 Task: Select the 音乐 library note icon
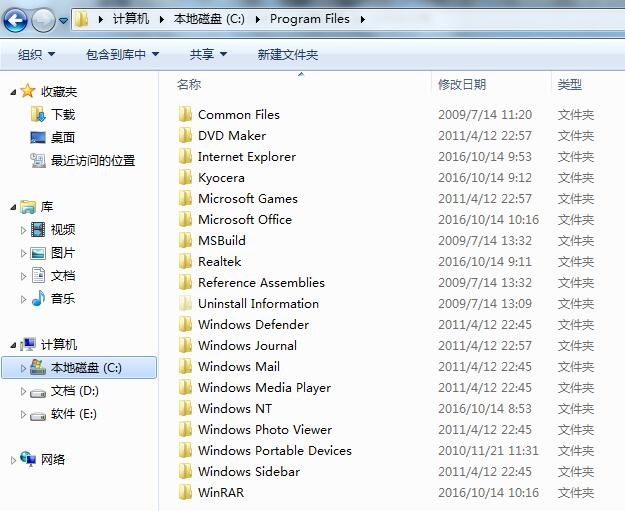38,298
